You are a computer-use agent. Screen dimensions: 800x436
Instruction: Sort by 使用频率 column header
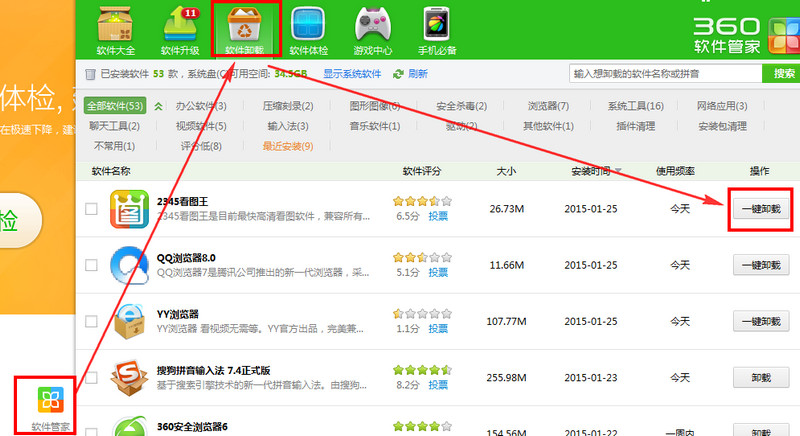(x=675, y=171)
